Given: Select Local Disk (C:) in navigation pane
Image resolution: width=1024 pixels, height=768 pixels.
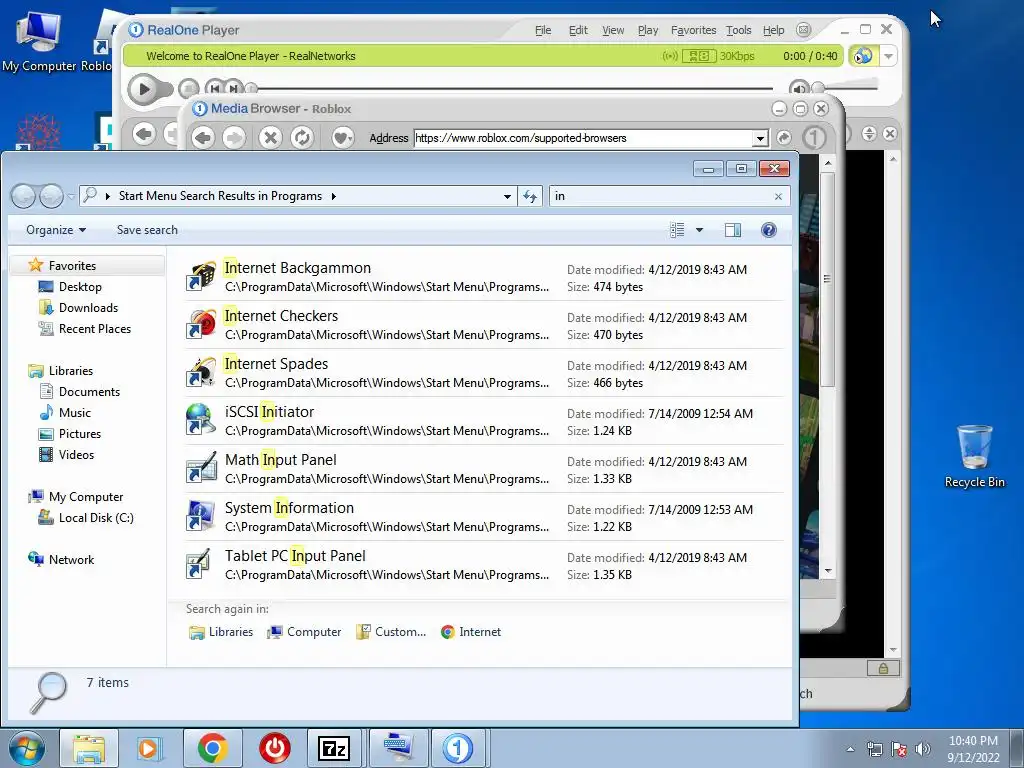Looking at the screenshot, I should 95,518.
